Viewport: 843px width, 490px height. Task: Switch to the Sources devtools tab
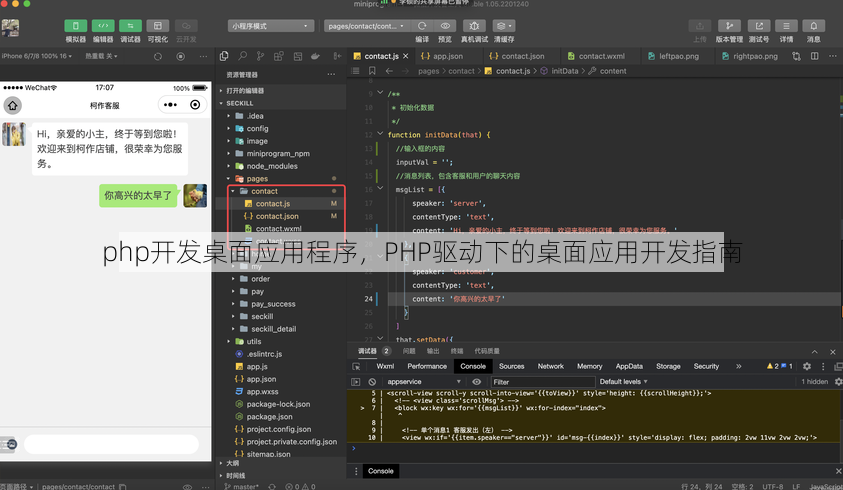tap(511, 366)
